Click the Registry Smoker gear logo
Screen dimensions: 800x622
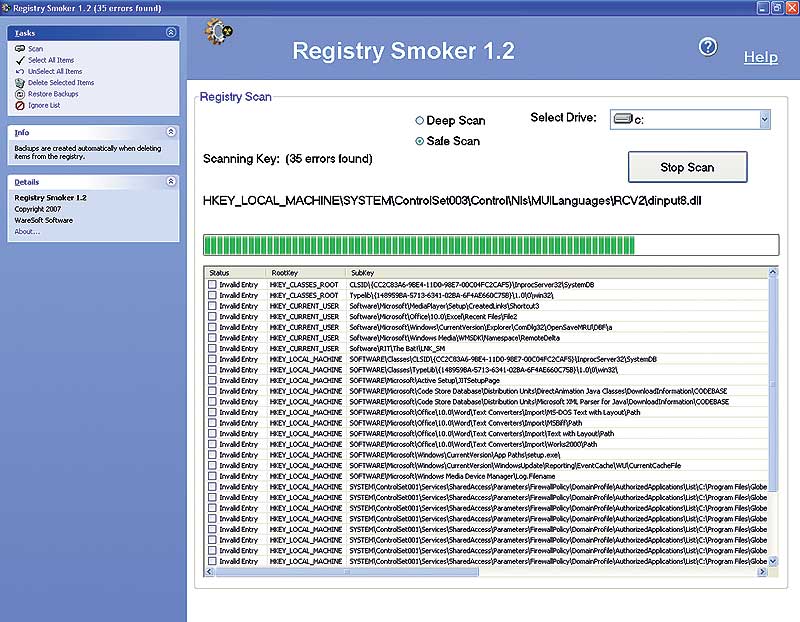219,31
